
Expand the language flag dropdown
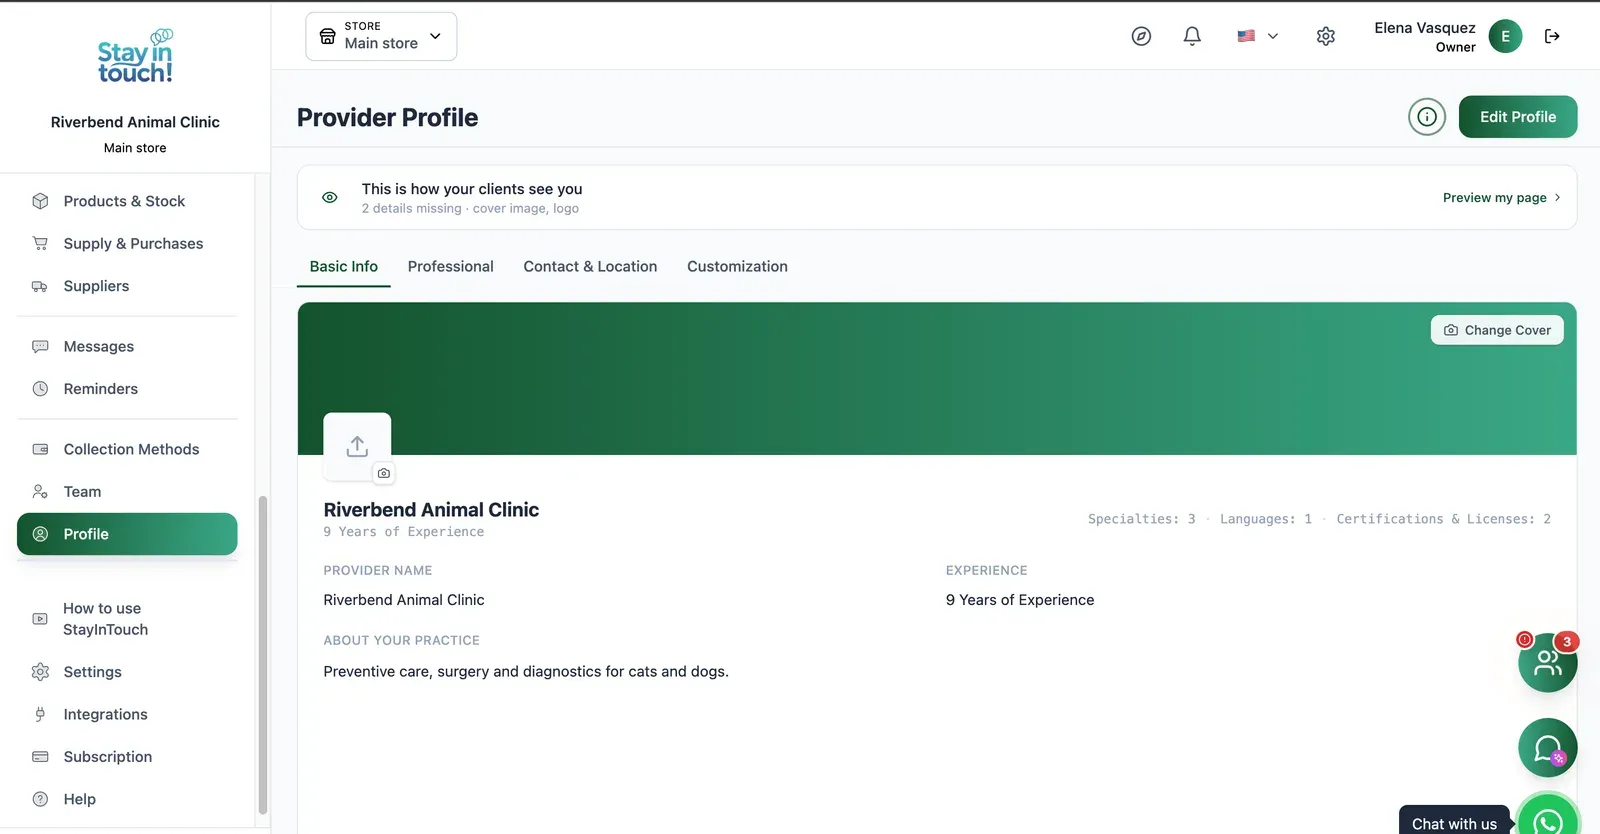click(1257, 36)
